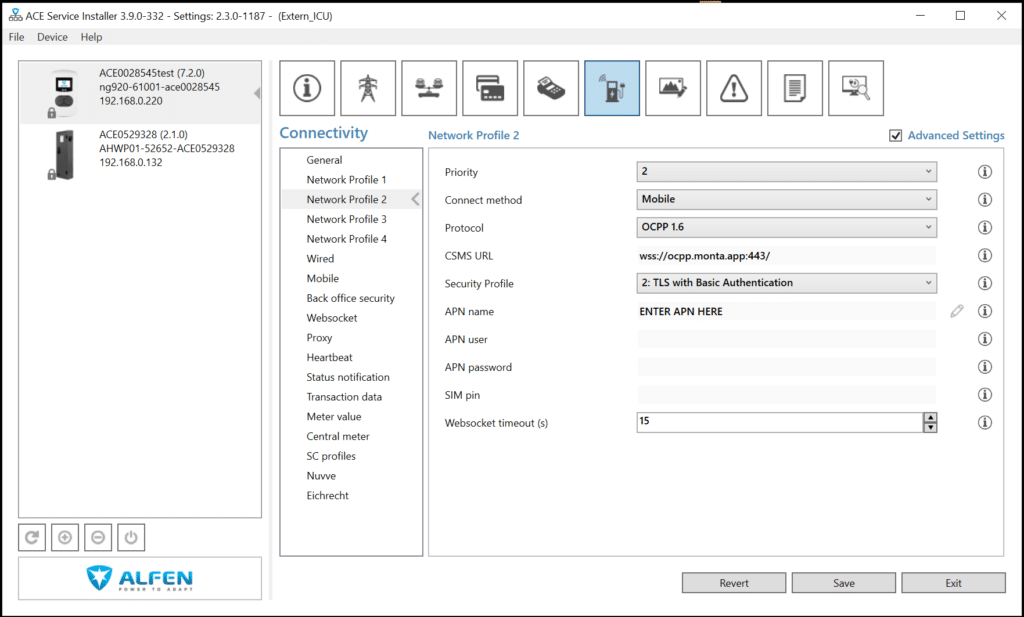Screen dimensions: 1024x617
Task: Open the Security Profile dropdown
Action: coord(786,283)
